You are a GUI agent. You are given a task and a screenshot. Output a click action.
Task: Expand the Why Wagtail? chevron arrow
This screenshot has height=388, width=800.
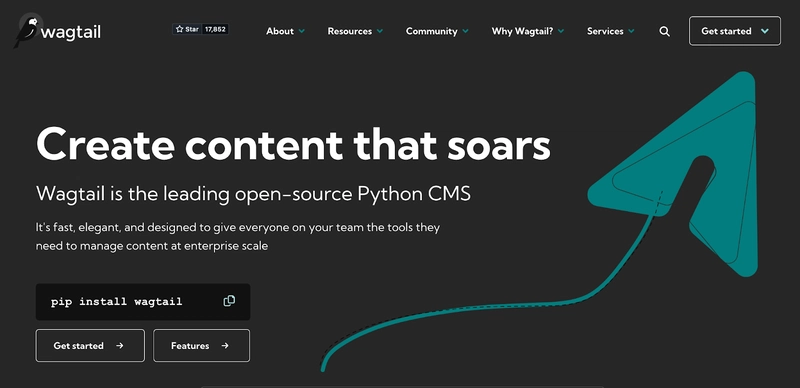pos(561,31)
